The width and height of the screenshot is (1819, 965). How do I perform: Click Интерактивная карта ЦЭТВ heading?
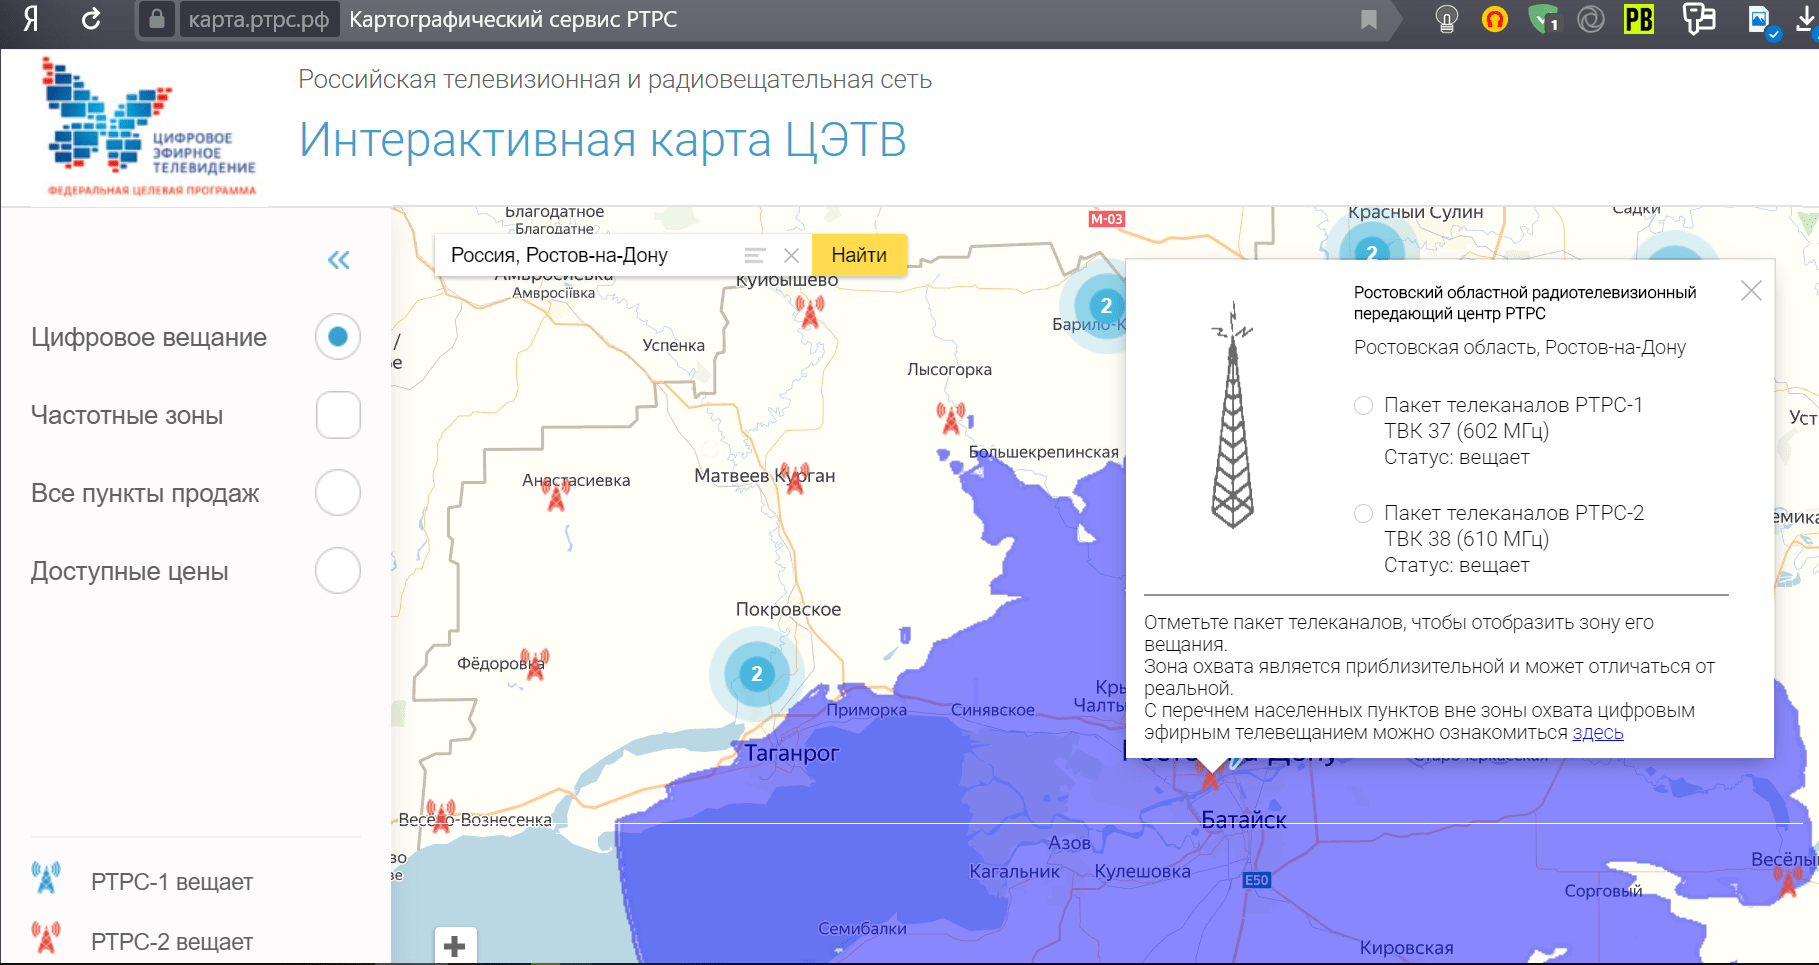(x=603, y=140)
